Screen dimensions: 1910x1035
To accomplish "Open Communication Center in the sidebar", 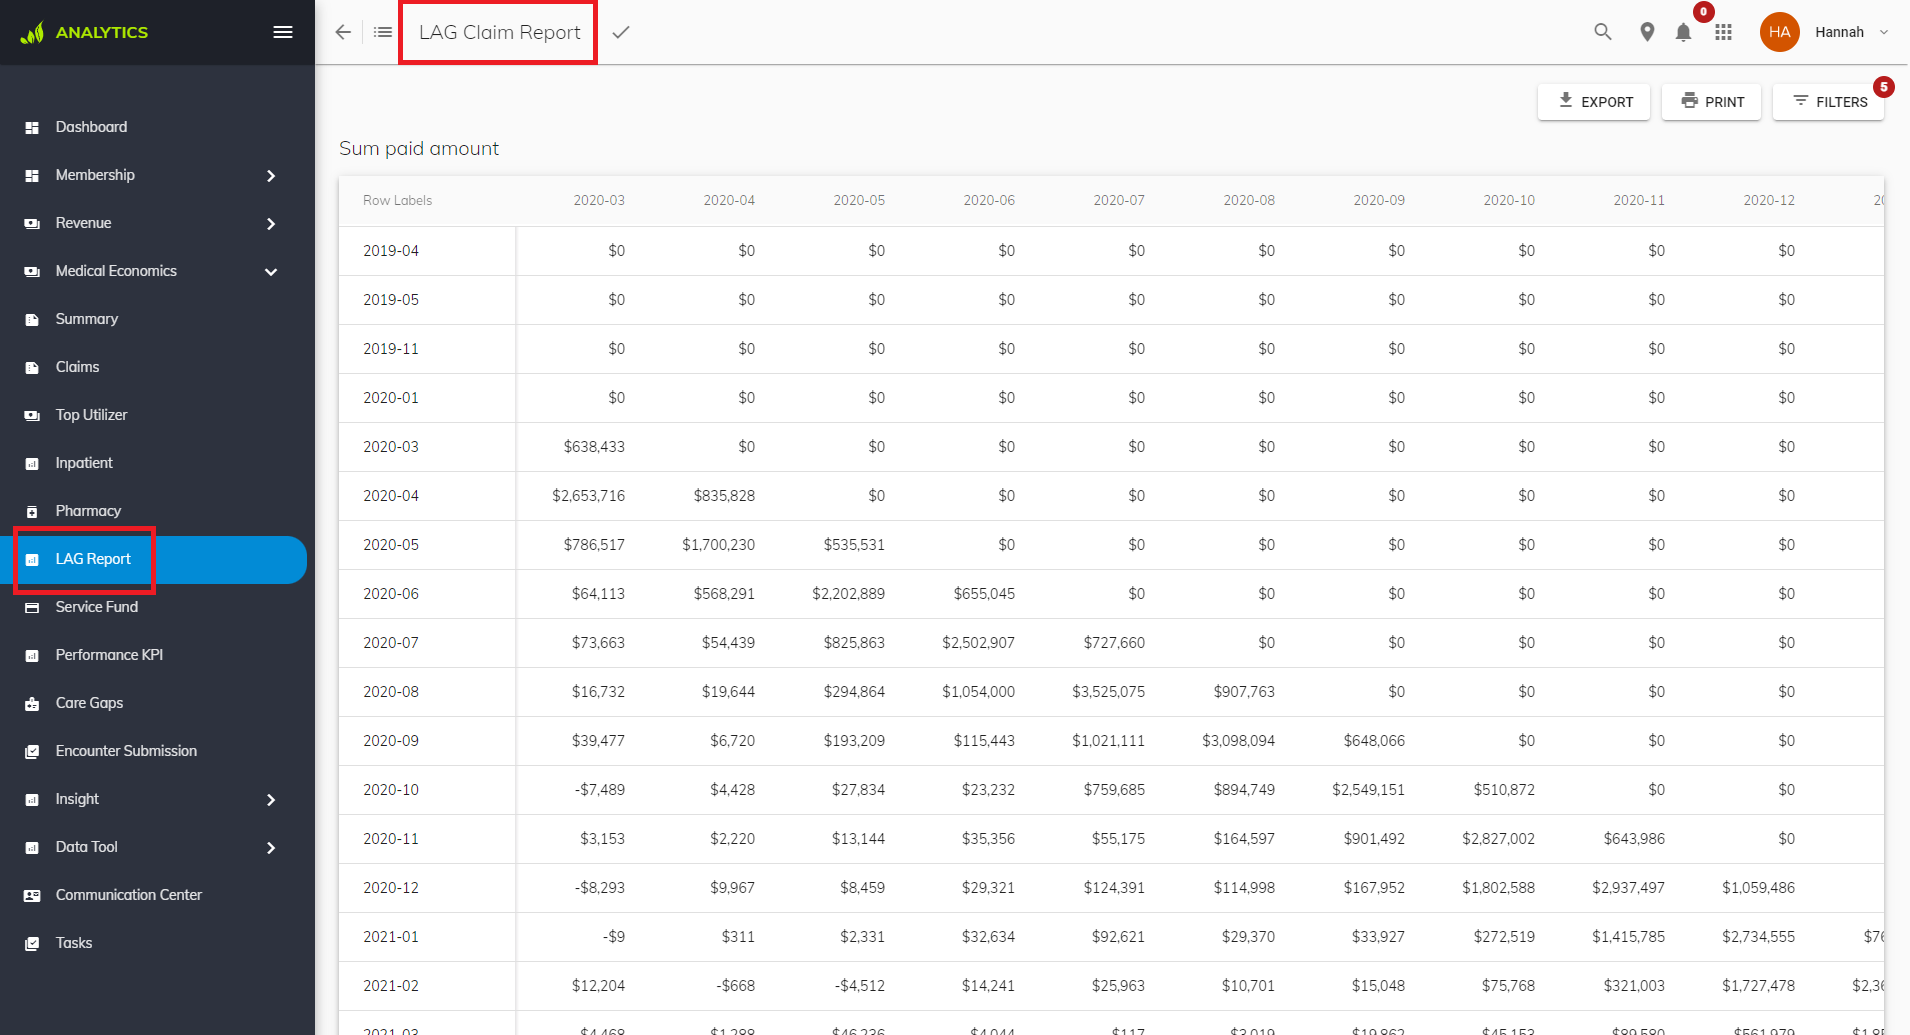I will pyautogui.click(x=128, y=895).
